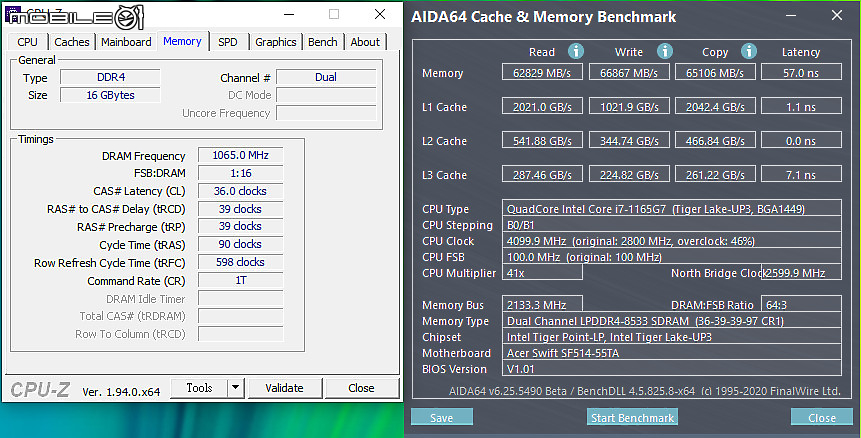Click the Channel # Dual field
861x438 pixels.
point(326,77)
